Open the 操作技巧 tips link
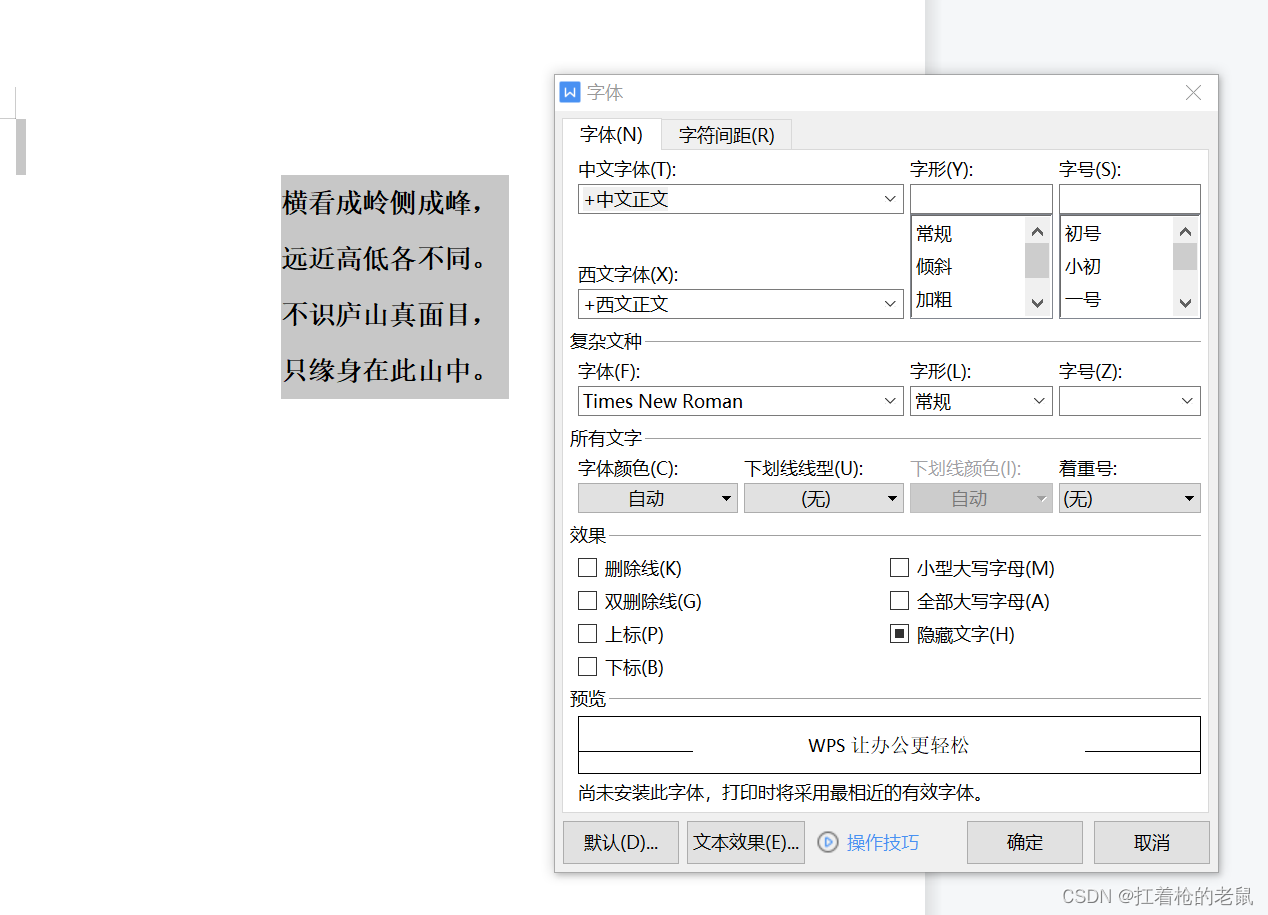The image size is (1268, 915). click(x=881, y=842)
